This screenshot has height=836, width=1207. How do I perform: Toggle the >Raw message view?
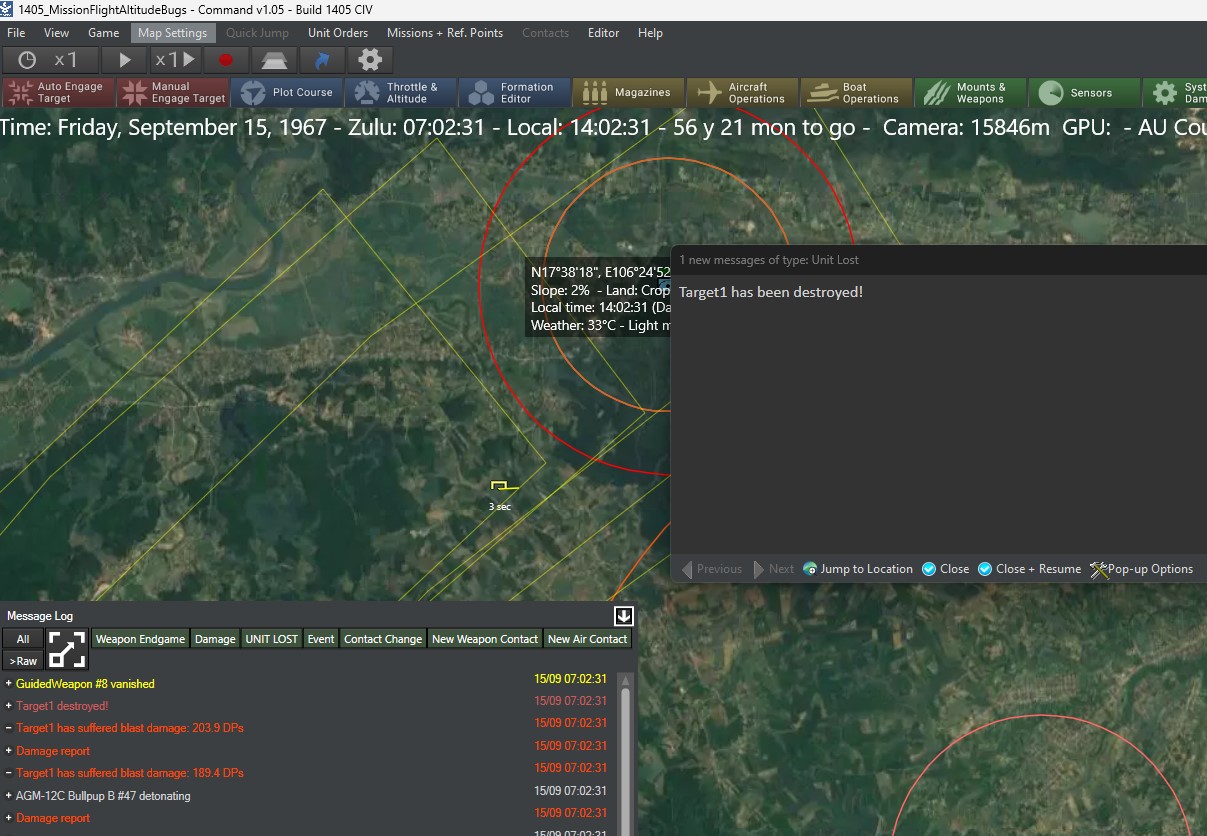pyautogui.click(x=23, y=661)
